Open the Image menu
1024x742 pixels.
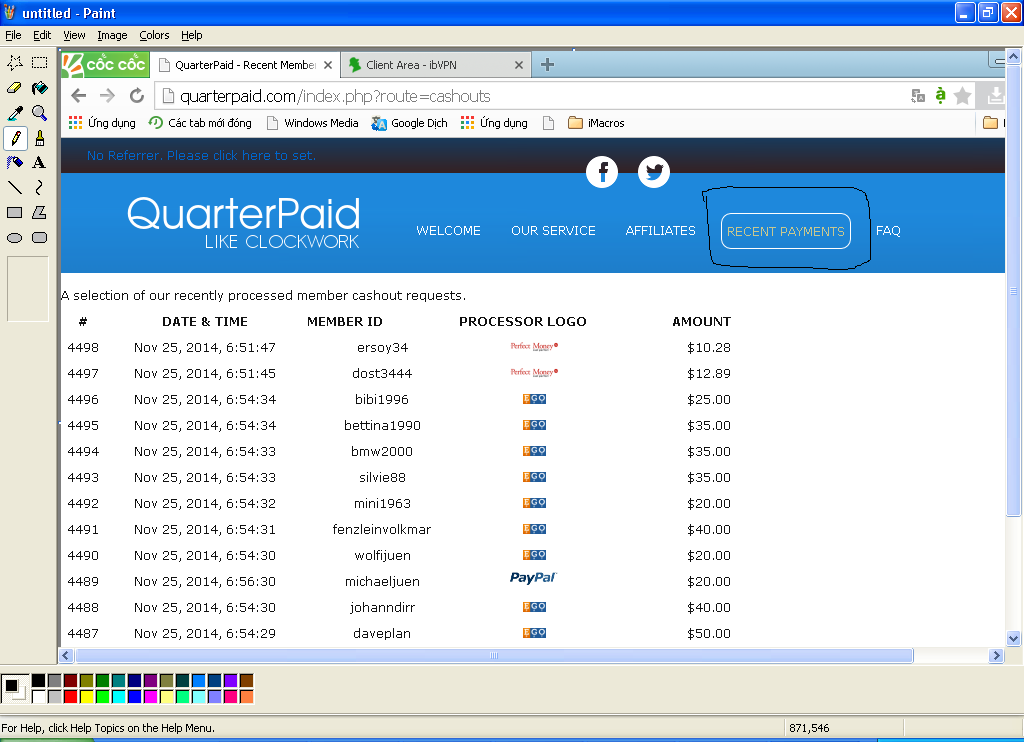[x=112, y=35]
